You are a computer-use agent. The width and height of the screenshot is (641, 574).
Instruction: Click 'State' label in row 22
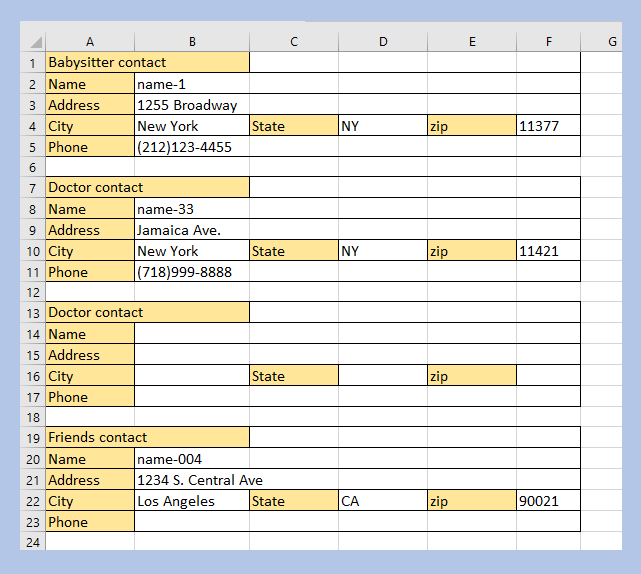(294, 500)
